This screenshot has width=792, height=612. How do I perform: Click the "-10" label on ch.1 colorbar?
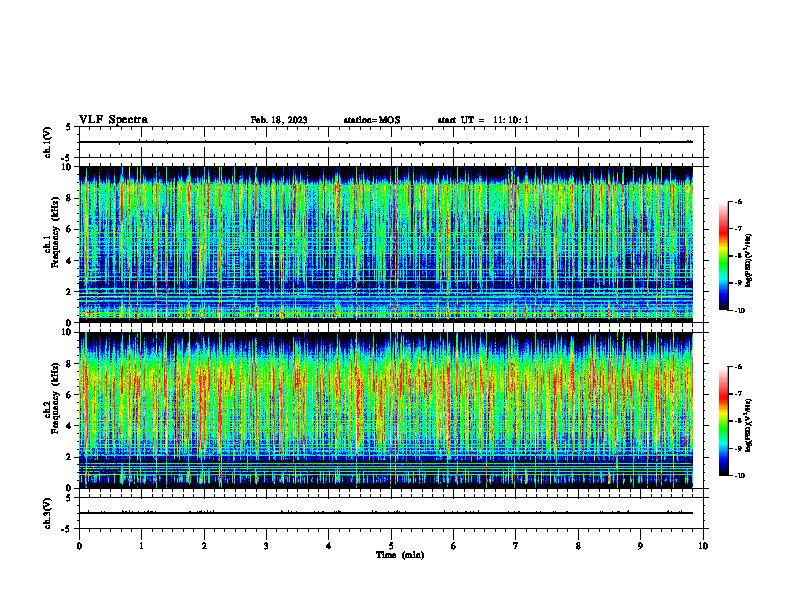739,311
